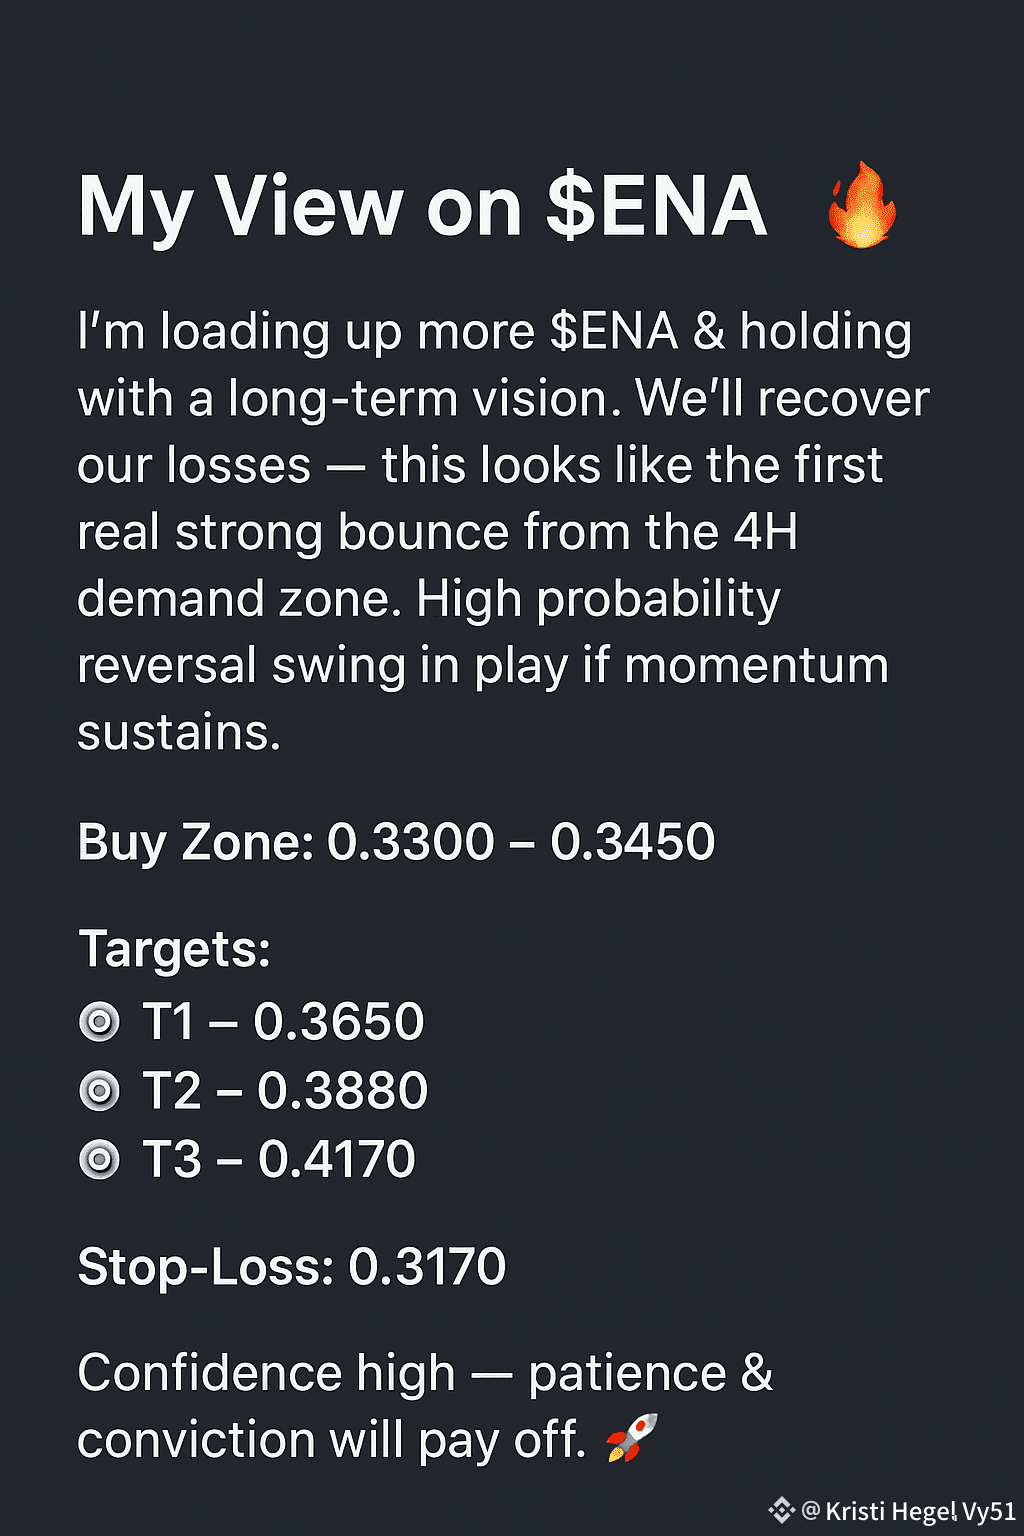
Task: Click the target icon next to T3
Action: pos(99,1160)
